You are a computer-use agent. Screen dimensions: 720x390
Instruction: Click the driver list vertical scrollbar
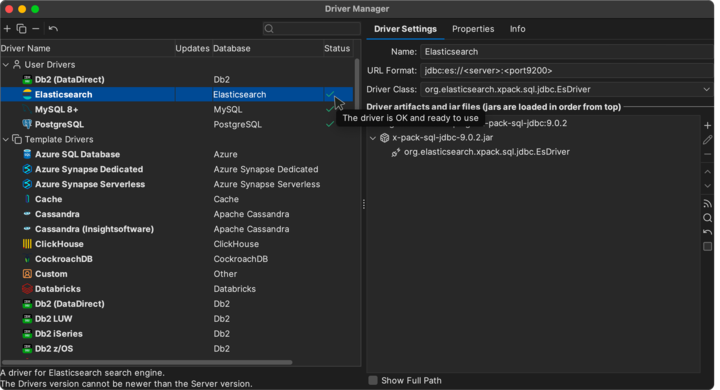click(357, 83)
